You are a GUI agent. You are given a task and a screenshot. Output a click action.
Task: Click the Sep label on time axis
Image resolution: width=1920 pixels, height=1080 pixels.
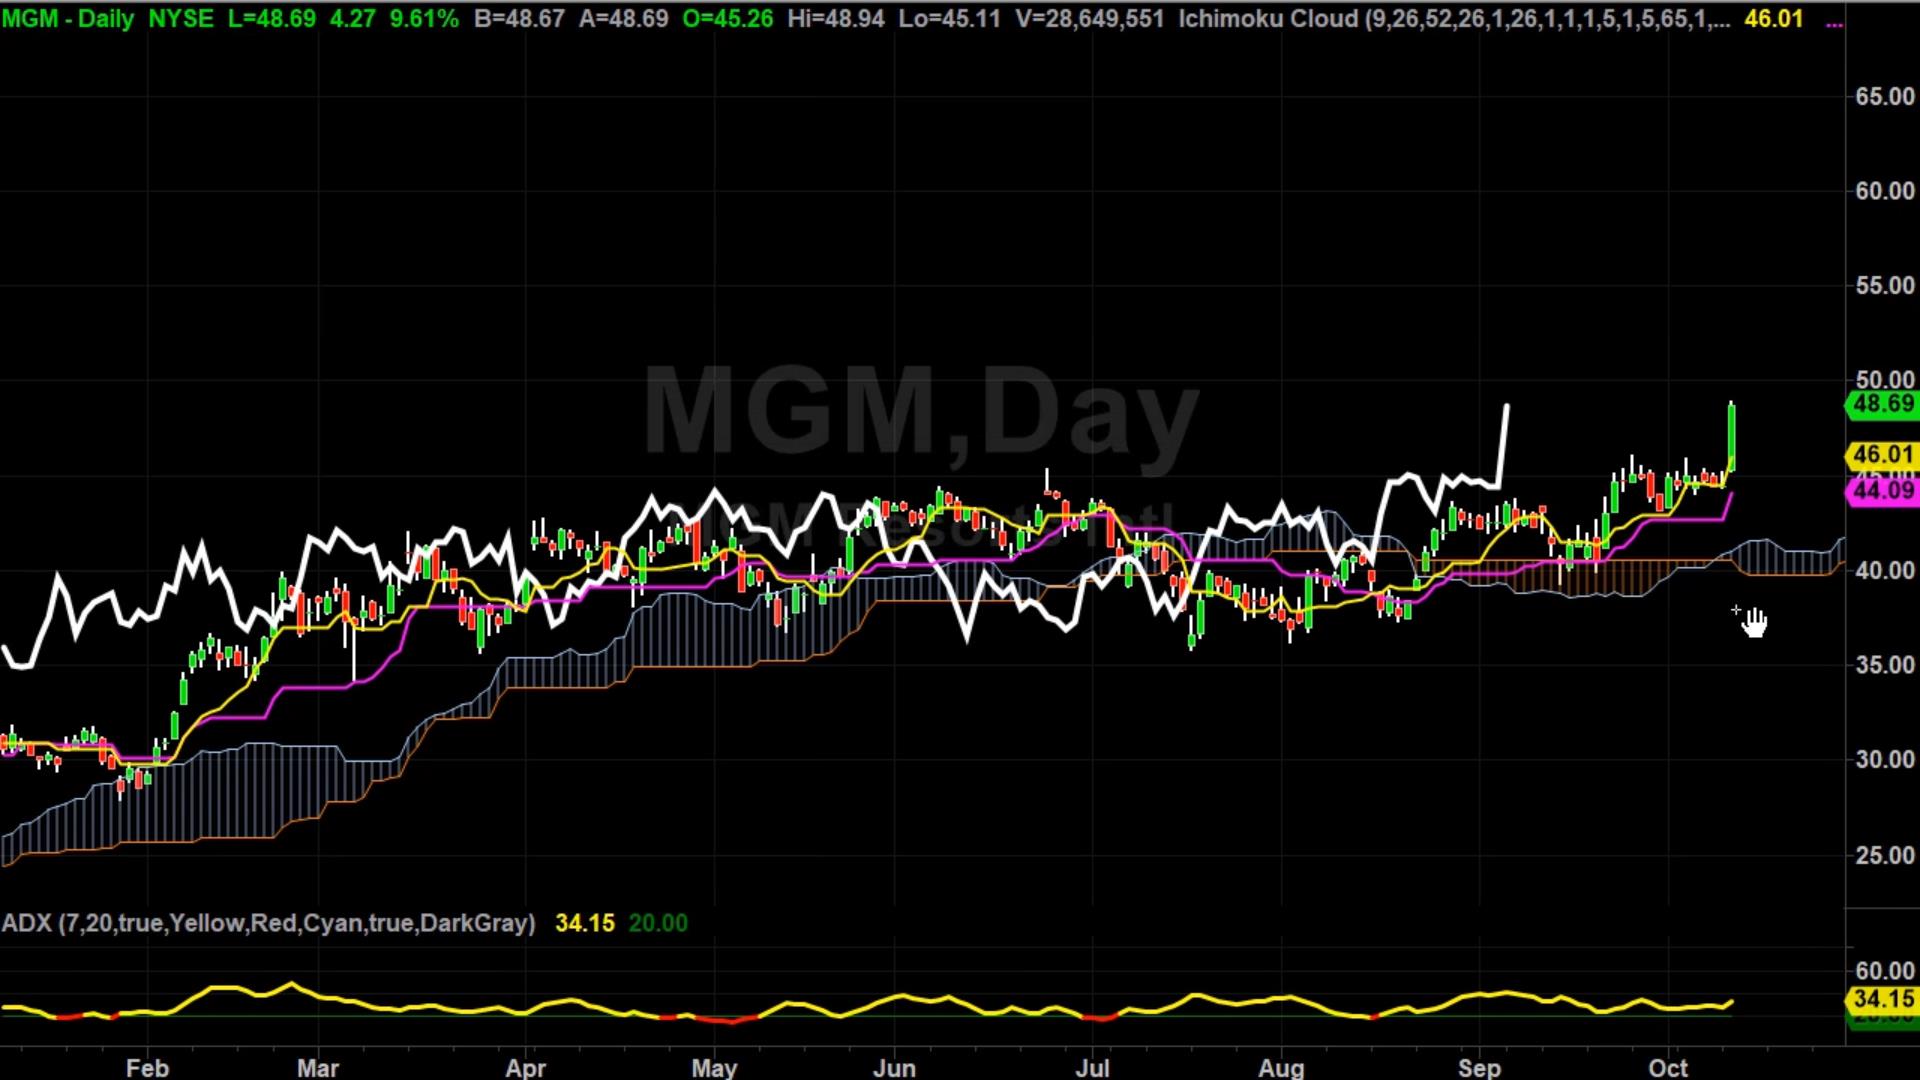point(1479,1068)
